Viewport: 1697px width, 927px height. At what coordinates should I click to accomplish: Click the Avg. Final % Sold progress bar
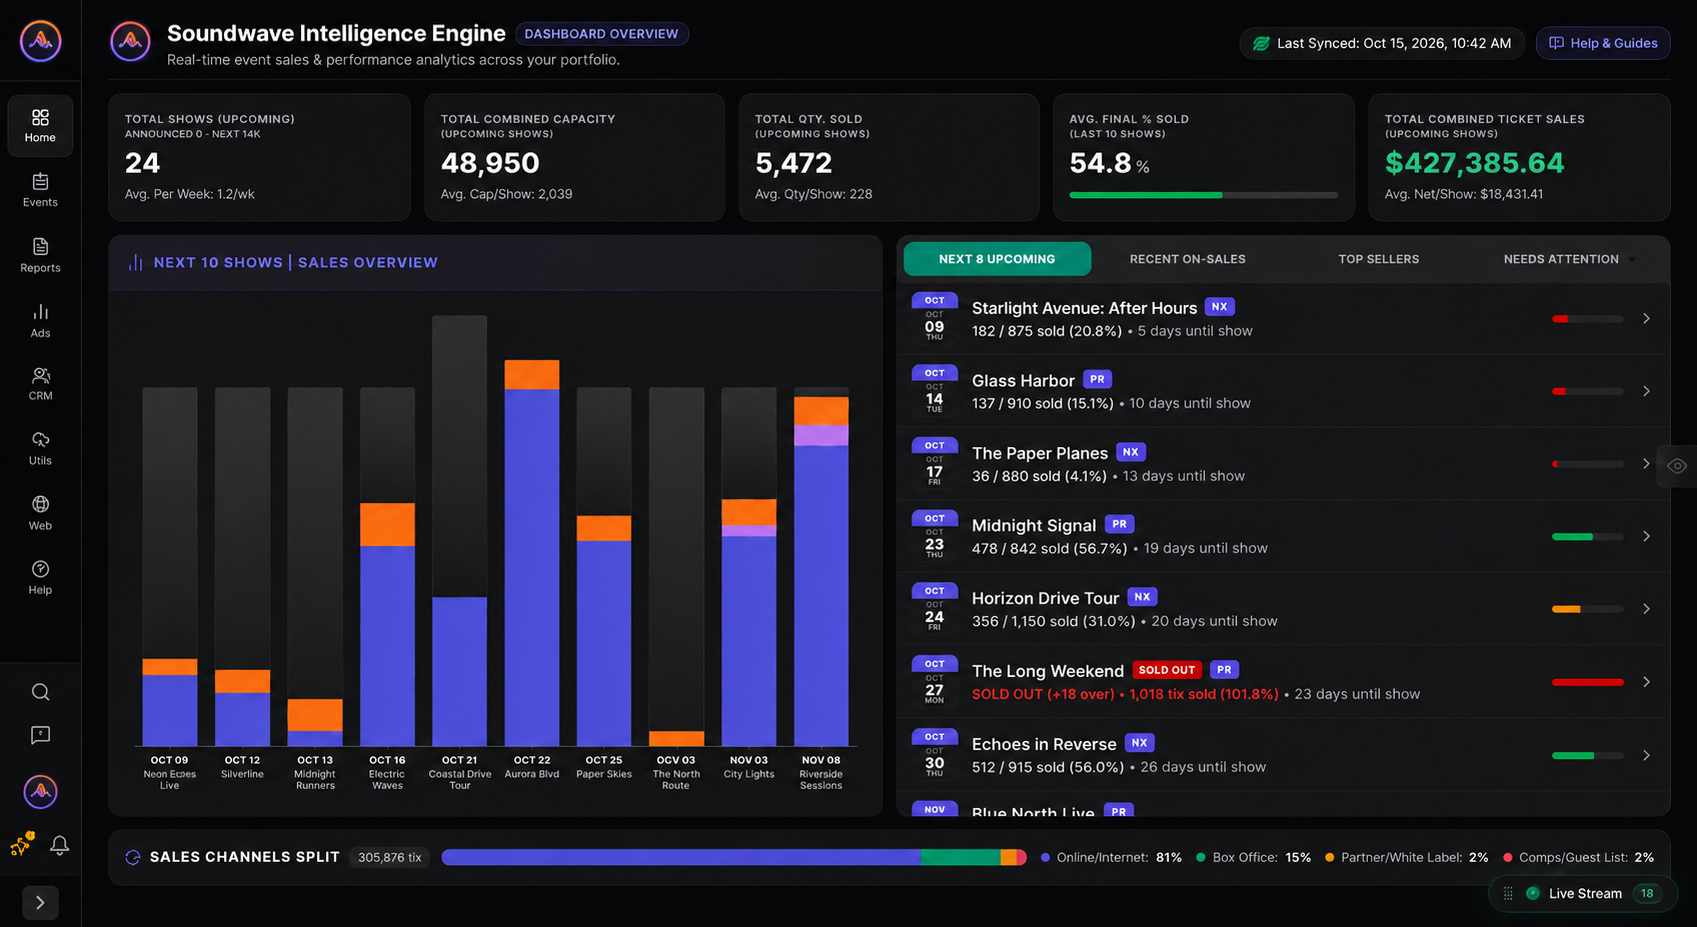coord(1203,195)
